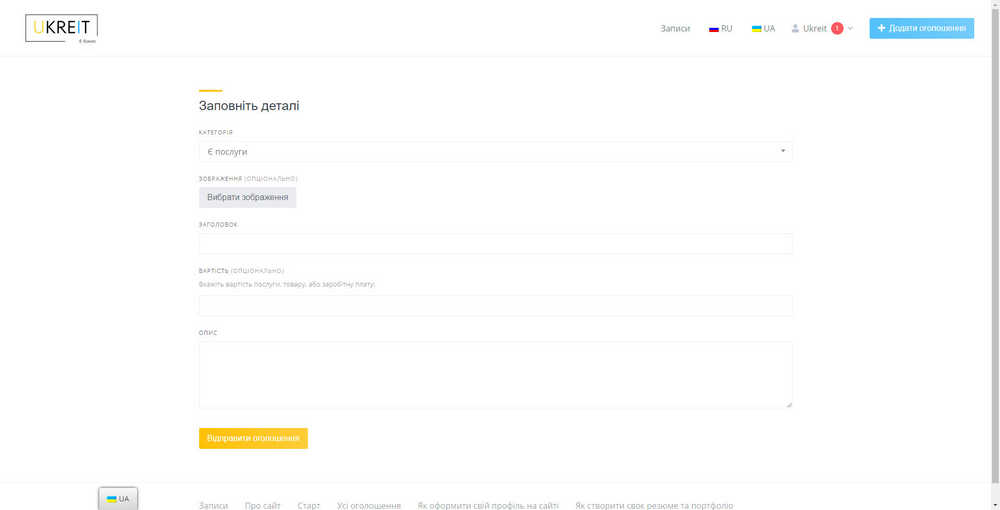This screenshot has width=1000, height=510.
Task: Submit with Відправити оголошення button
Action: pyautogui.click(x=253, y=438)
